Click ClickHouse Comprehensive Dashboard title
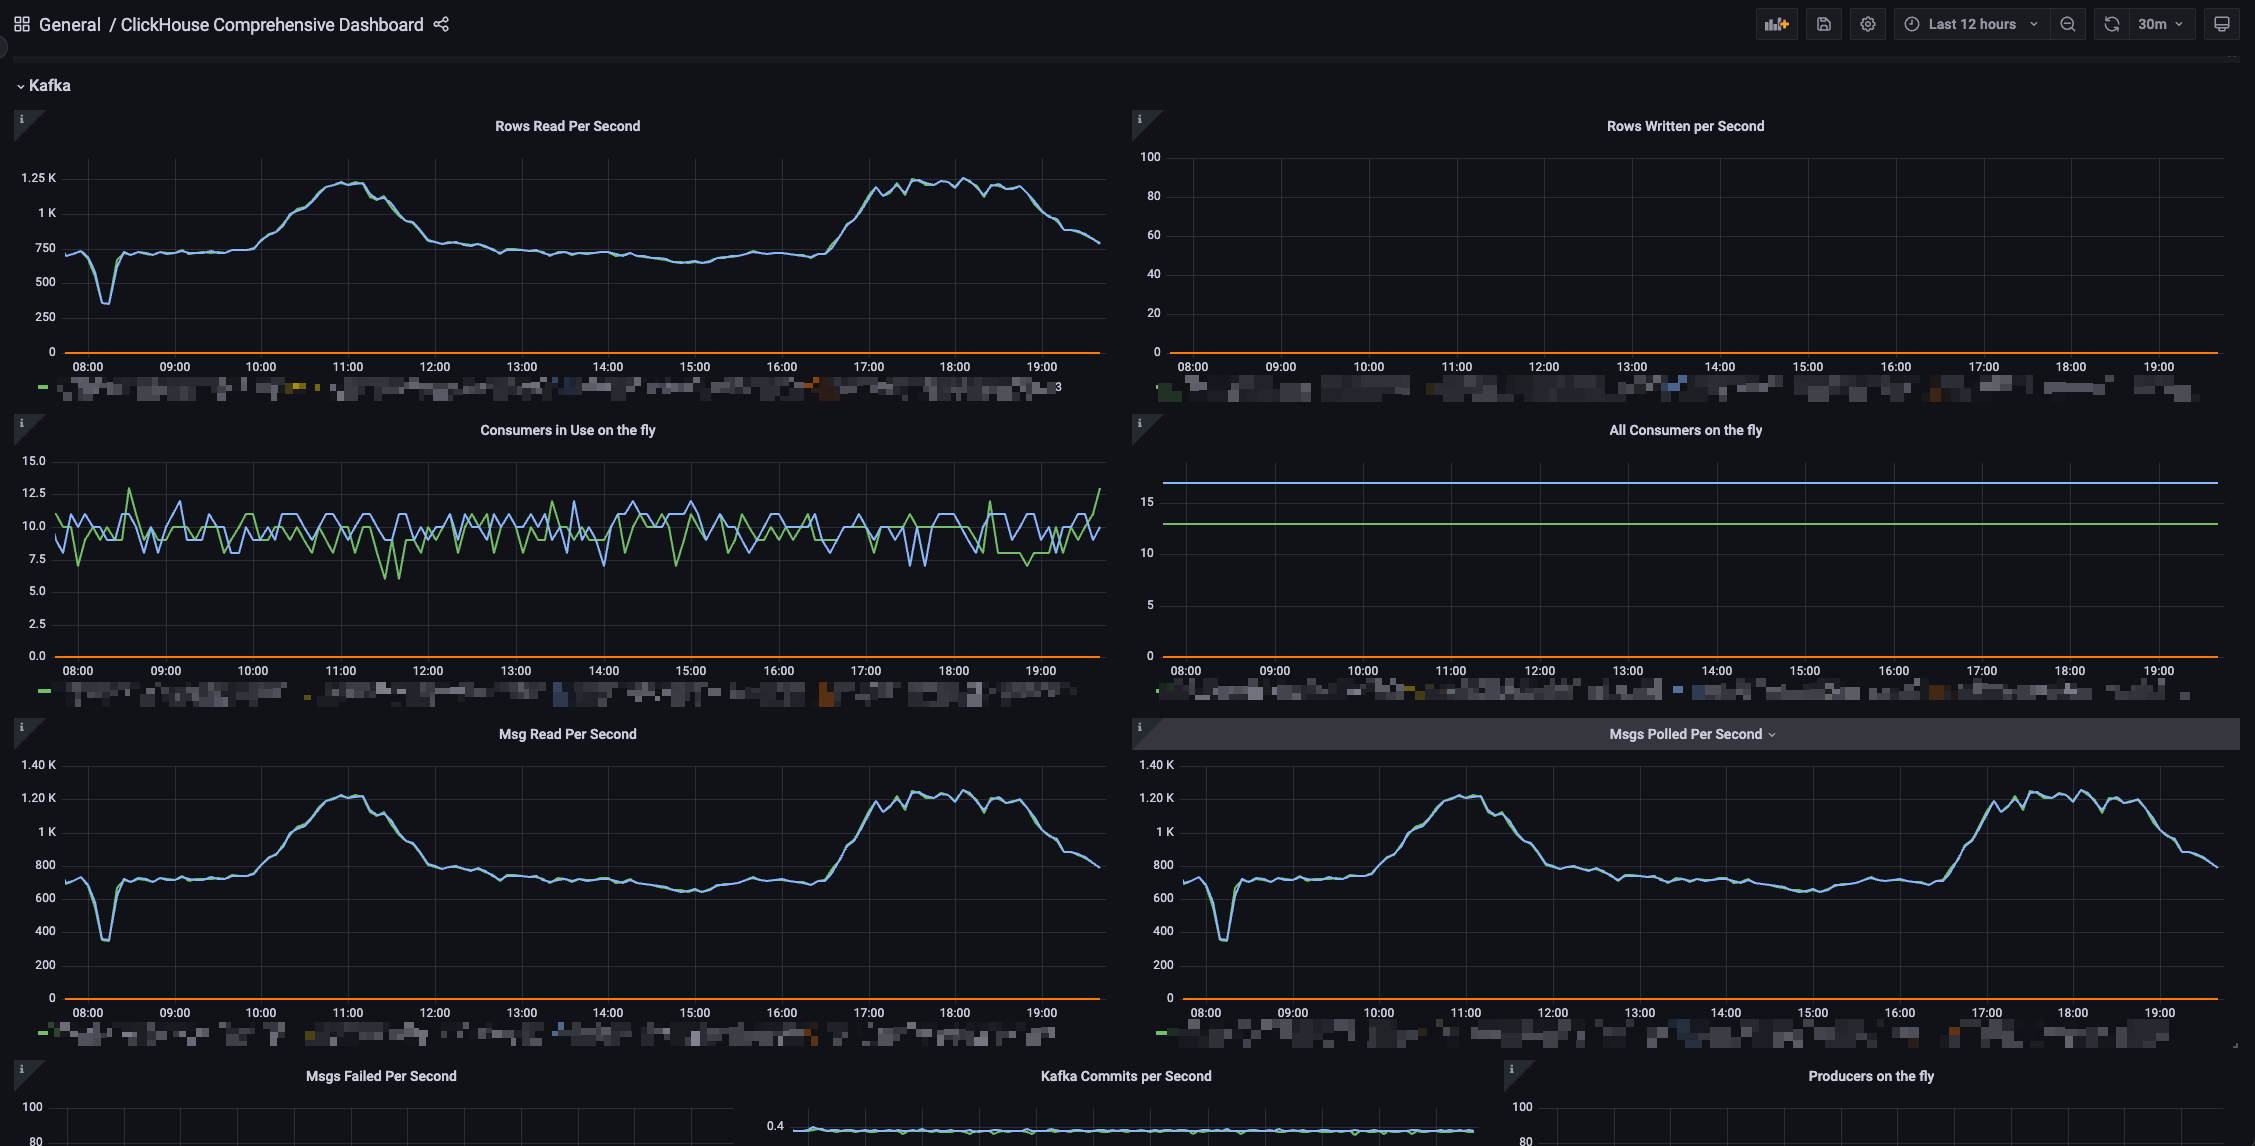Image resolution: width=2255 pixels, height=1146 pixels. tap(272, 24)
